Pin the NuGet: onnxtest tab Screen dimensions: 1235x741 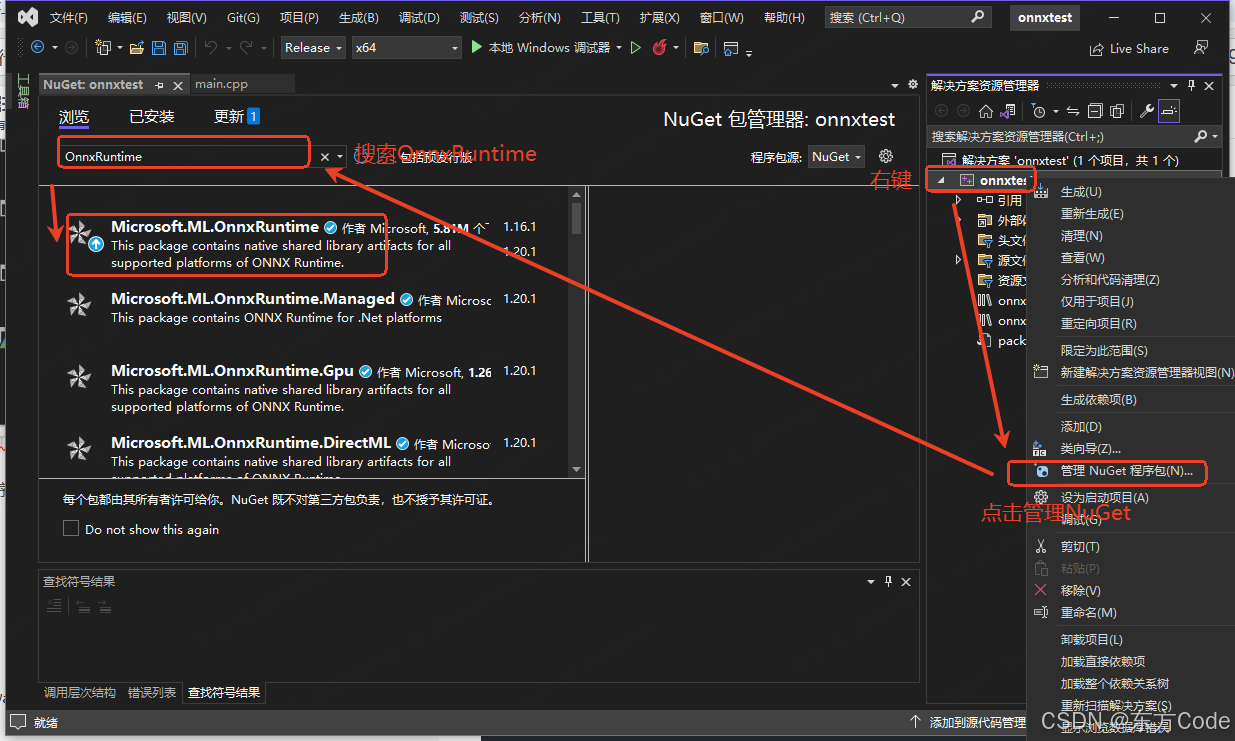click(x=160, y=86)
